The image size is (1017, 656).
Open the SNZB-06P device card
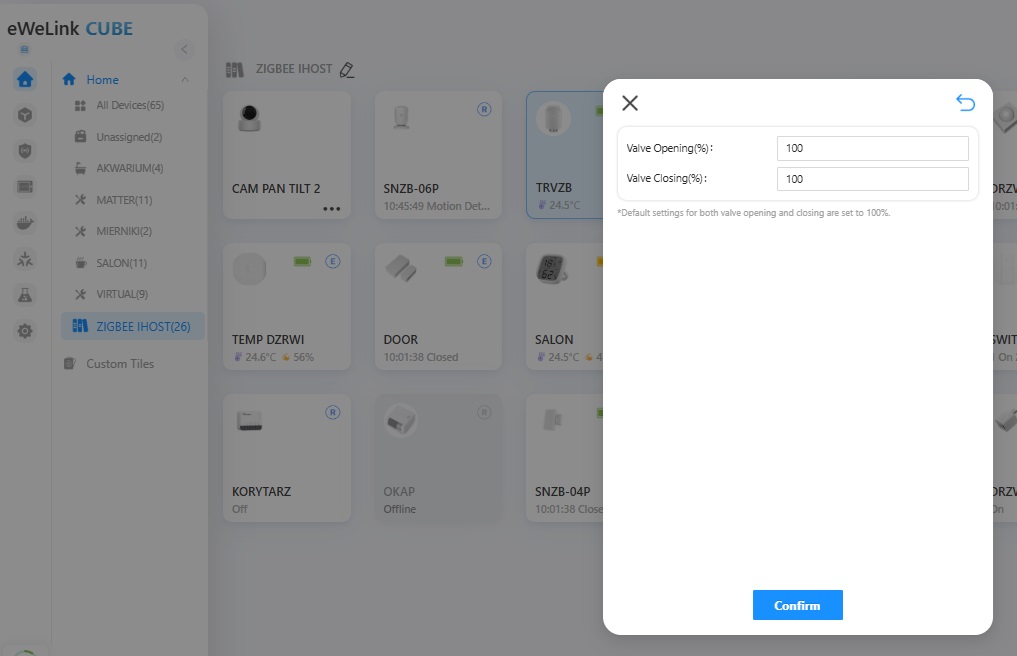click(438, 155)
